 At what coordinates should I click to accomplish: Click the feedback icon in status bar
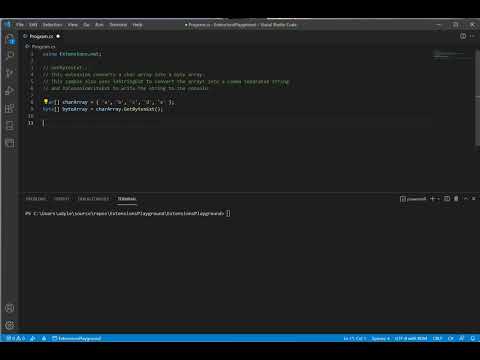(x=462, y=338)
